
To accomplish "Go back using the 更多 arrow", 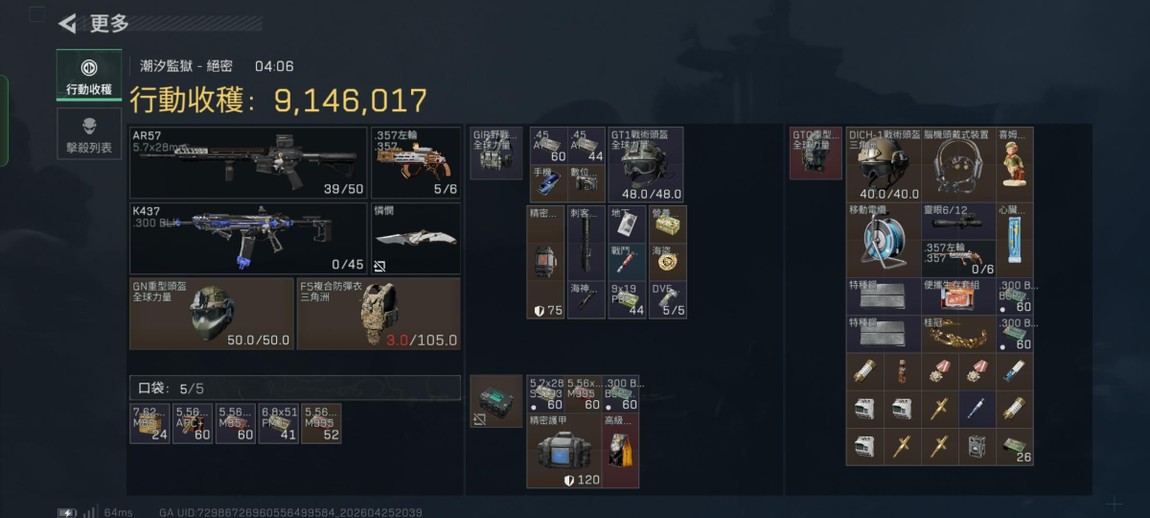I will [67, 24].
